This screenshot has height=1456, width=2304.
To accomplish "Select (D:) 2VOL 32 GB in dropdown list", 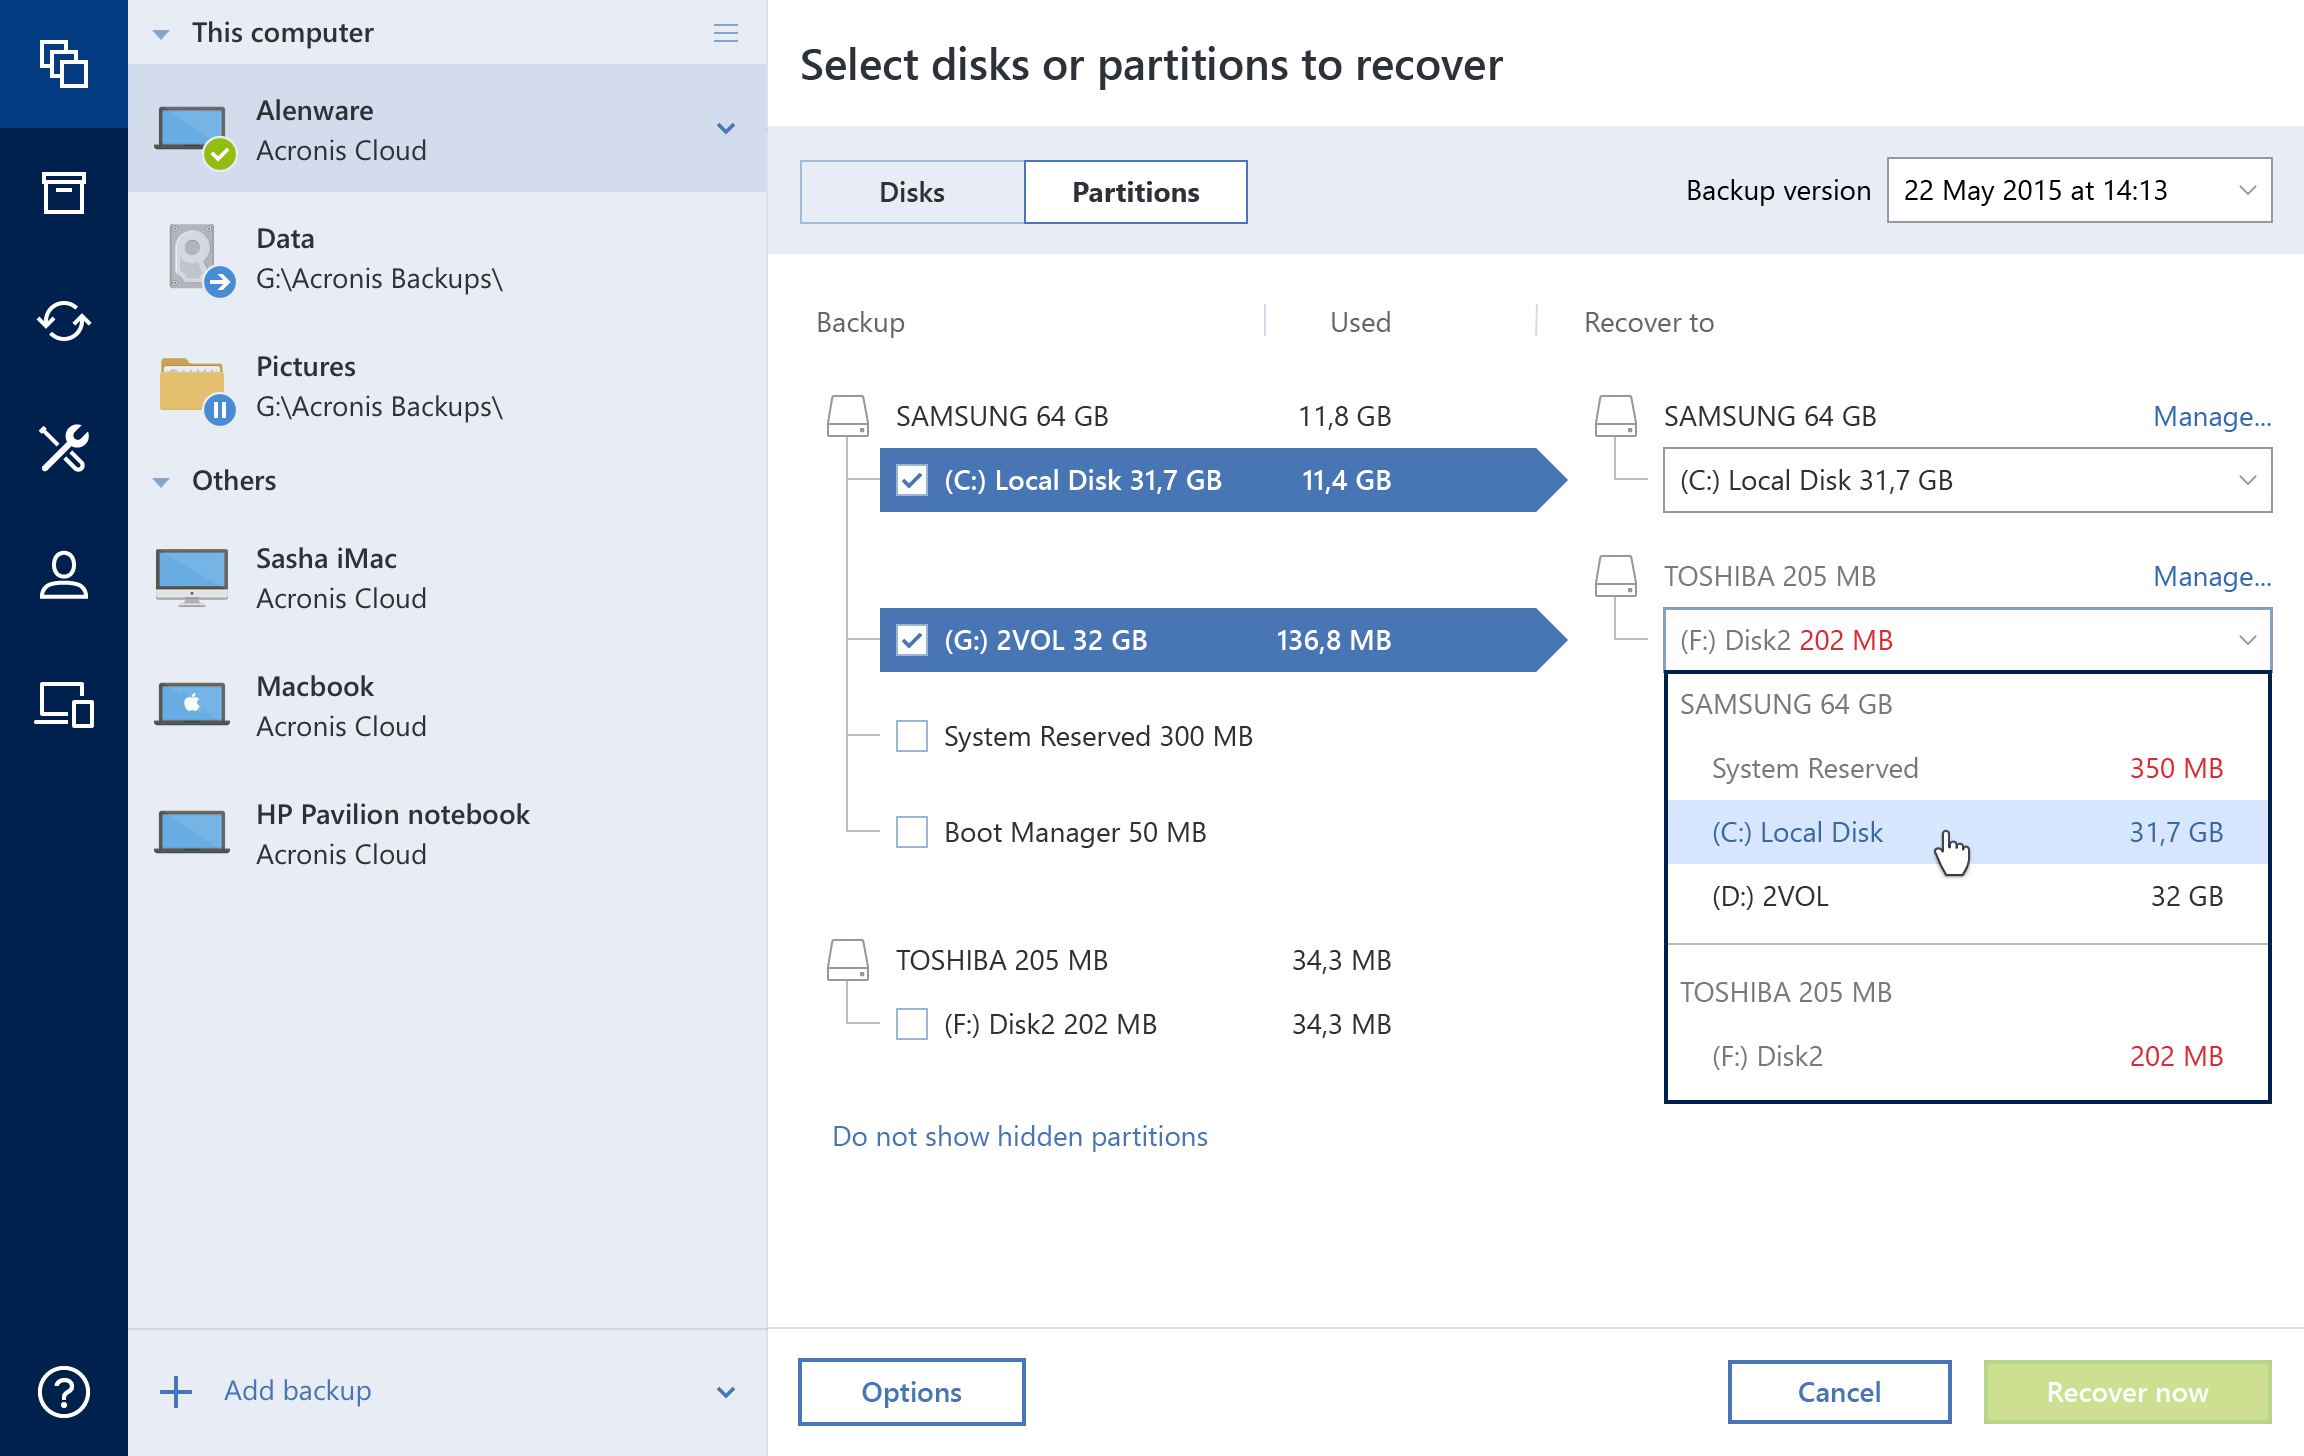I will tap(1968, 896).
